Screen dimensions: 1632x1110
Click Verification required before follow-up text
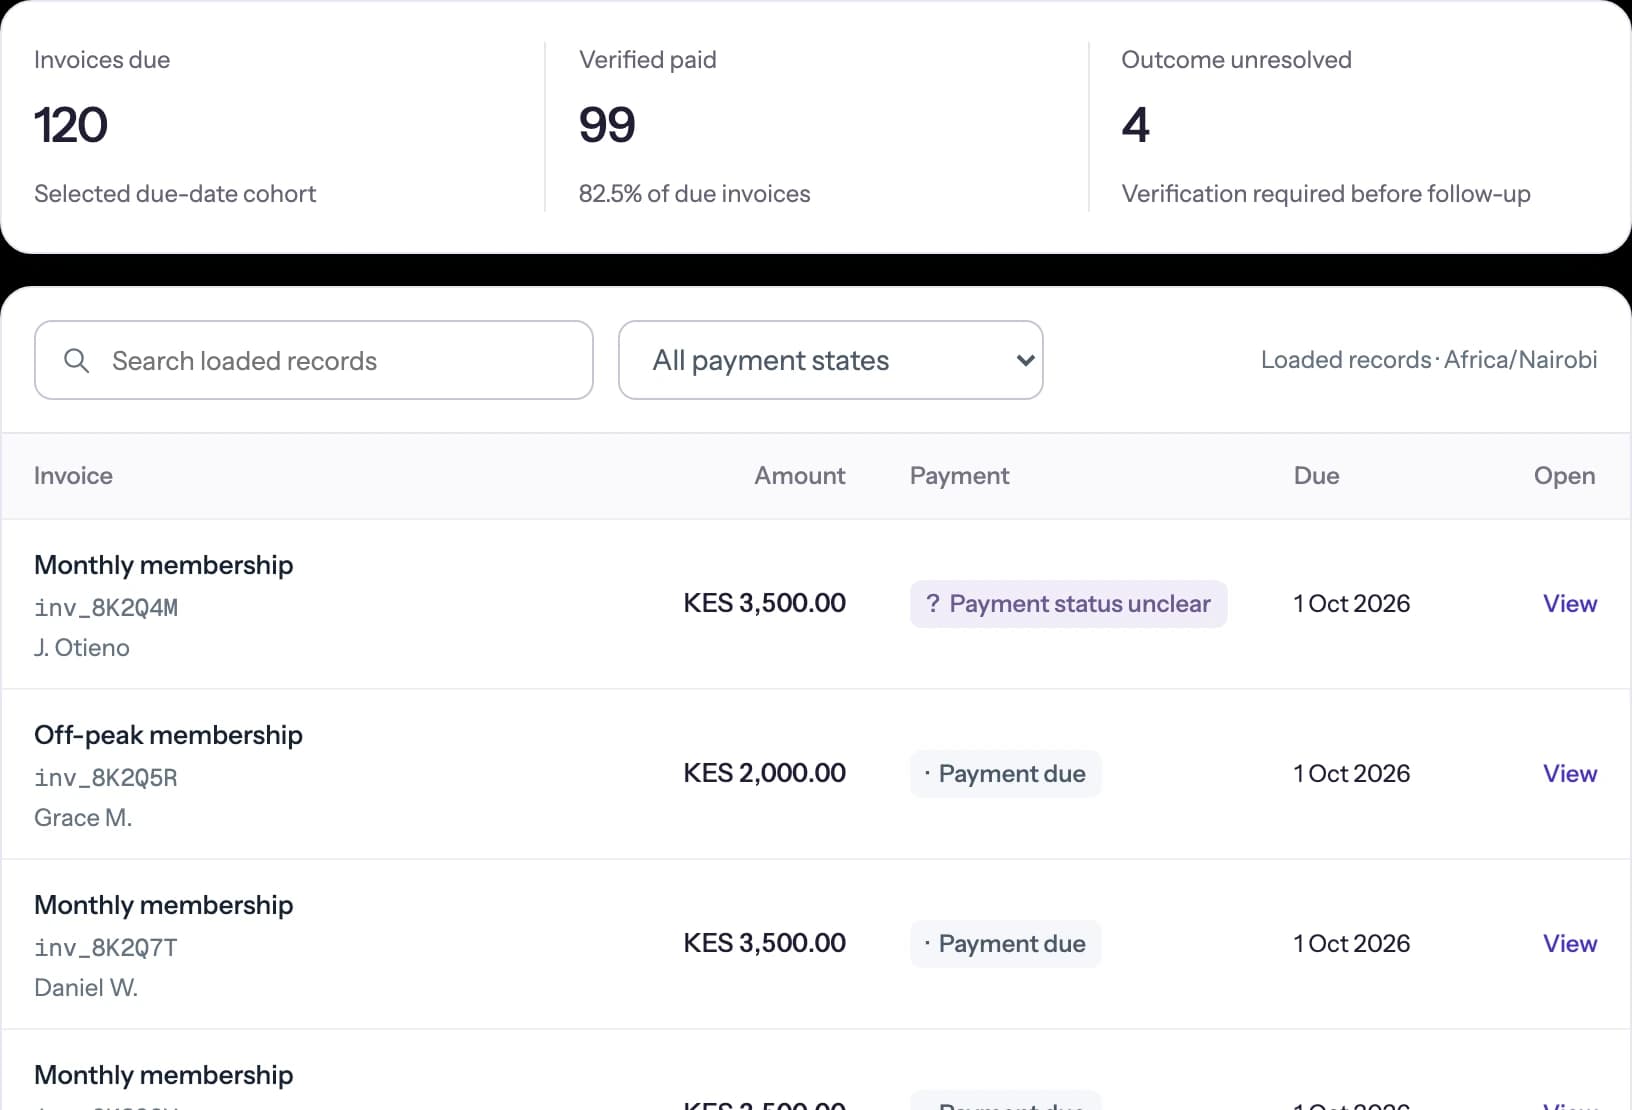click(1326, 194)
